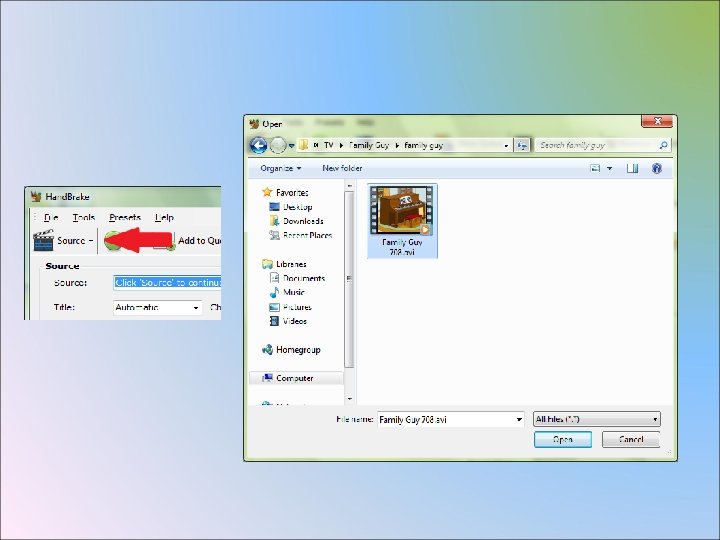Click the change view icon

595,169
